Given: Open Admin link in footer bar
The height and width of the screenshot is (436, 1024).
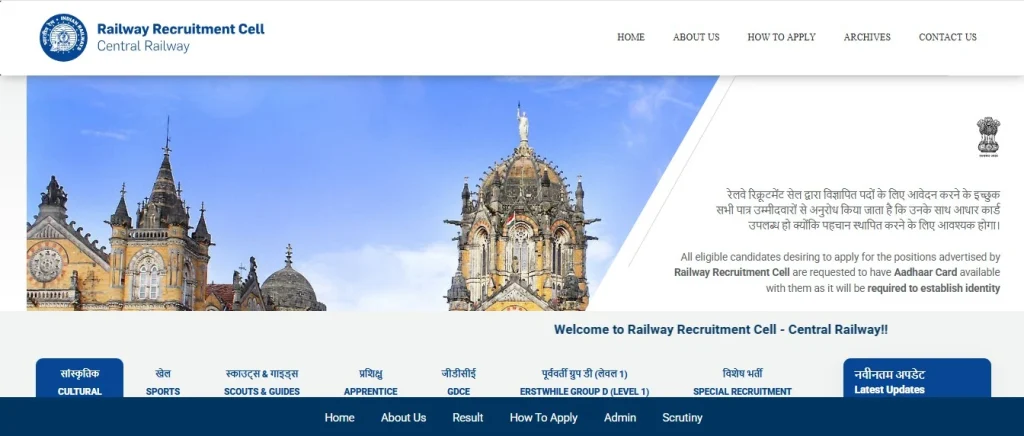Looking at the screenshot, I should pyautogui.click(x=620, y=417).
